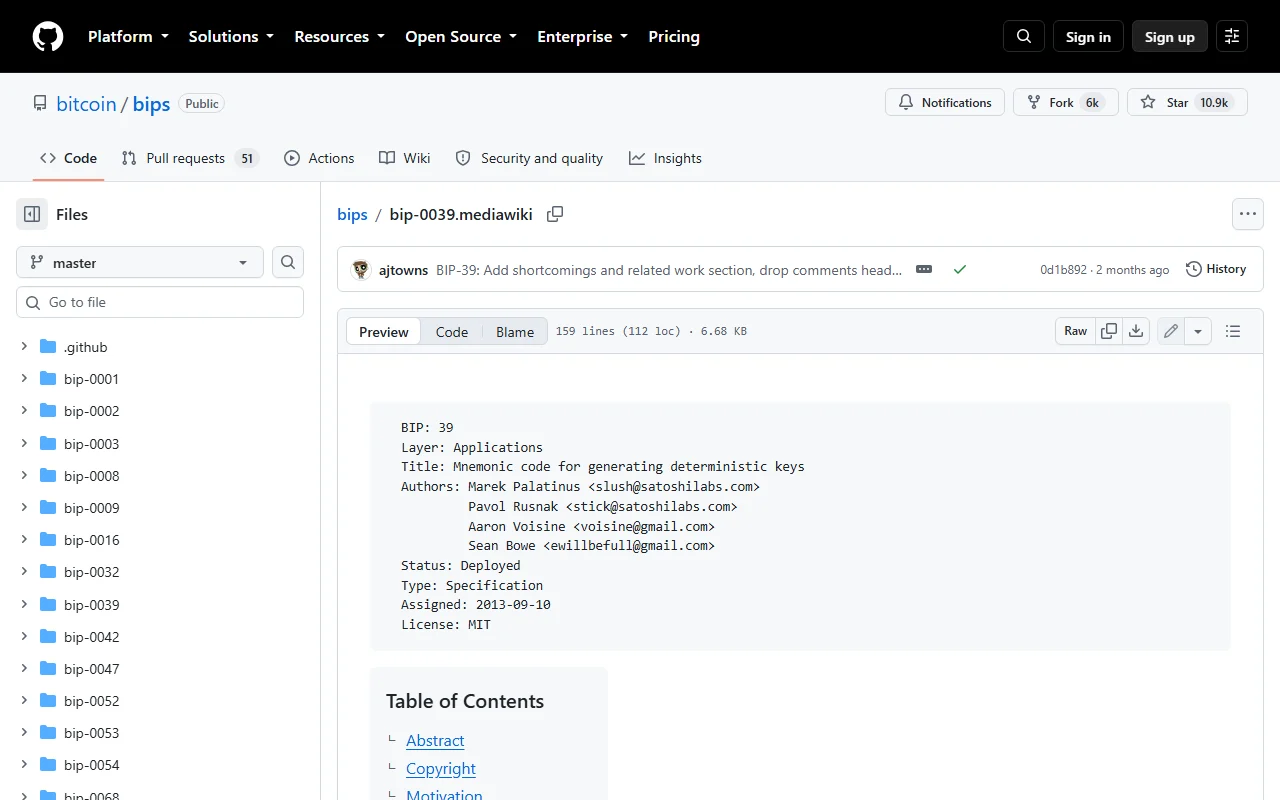Image resolution: width=1280 pixels, height=800 pixels.
Task: View the green checkmark commit status
Action: coord(960,269)
